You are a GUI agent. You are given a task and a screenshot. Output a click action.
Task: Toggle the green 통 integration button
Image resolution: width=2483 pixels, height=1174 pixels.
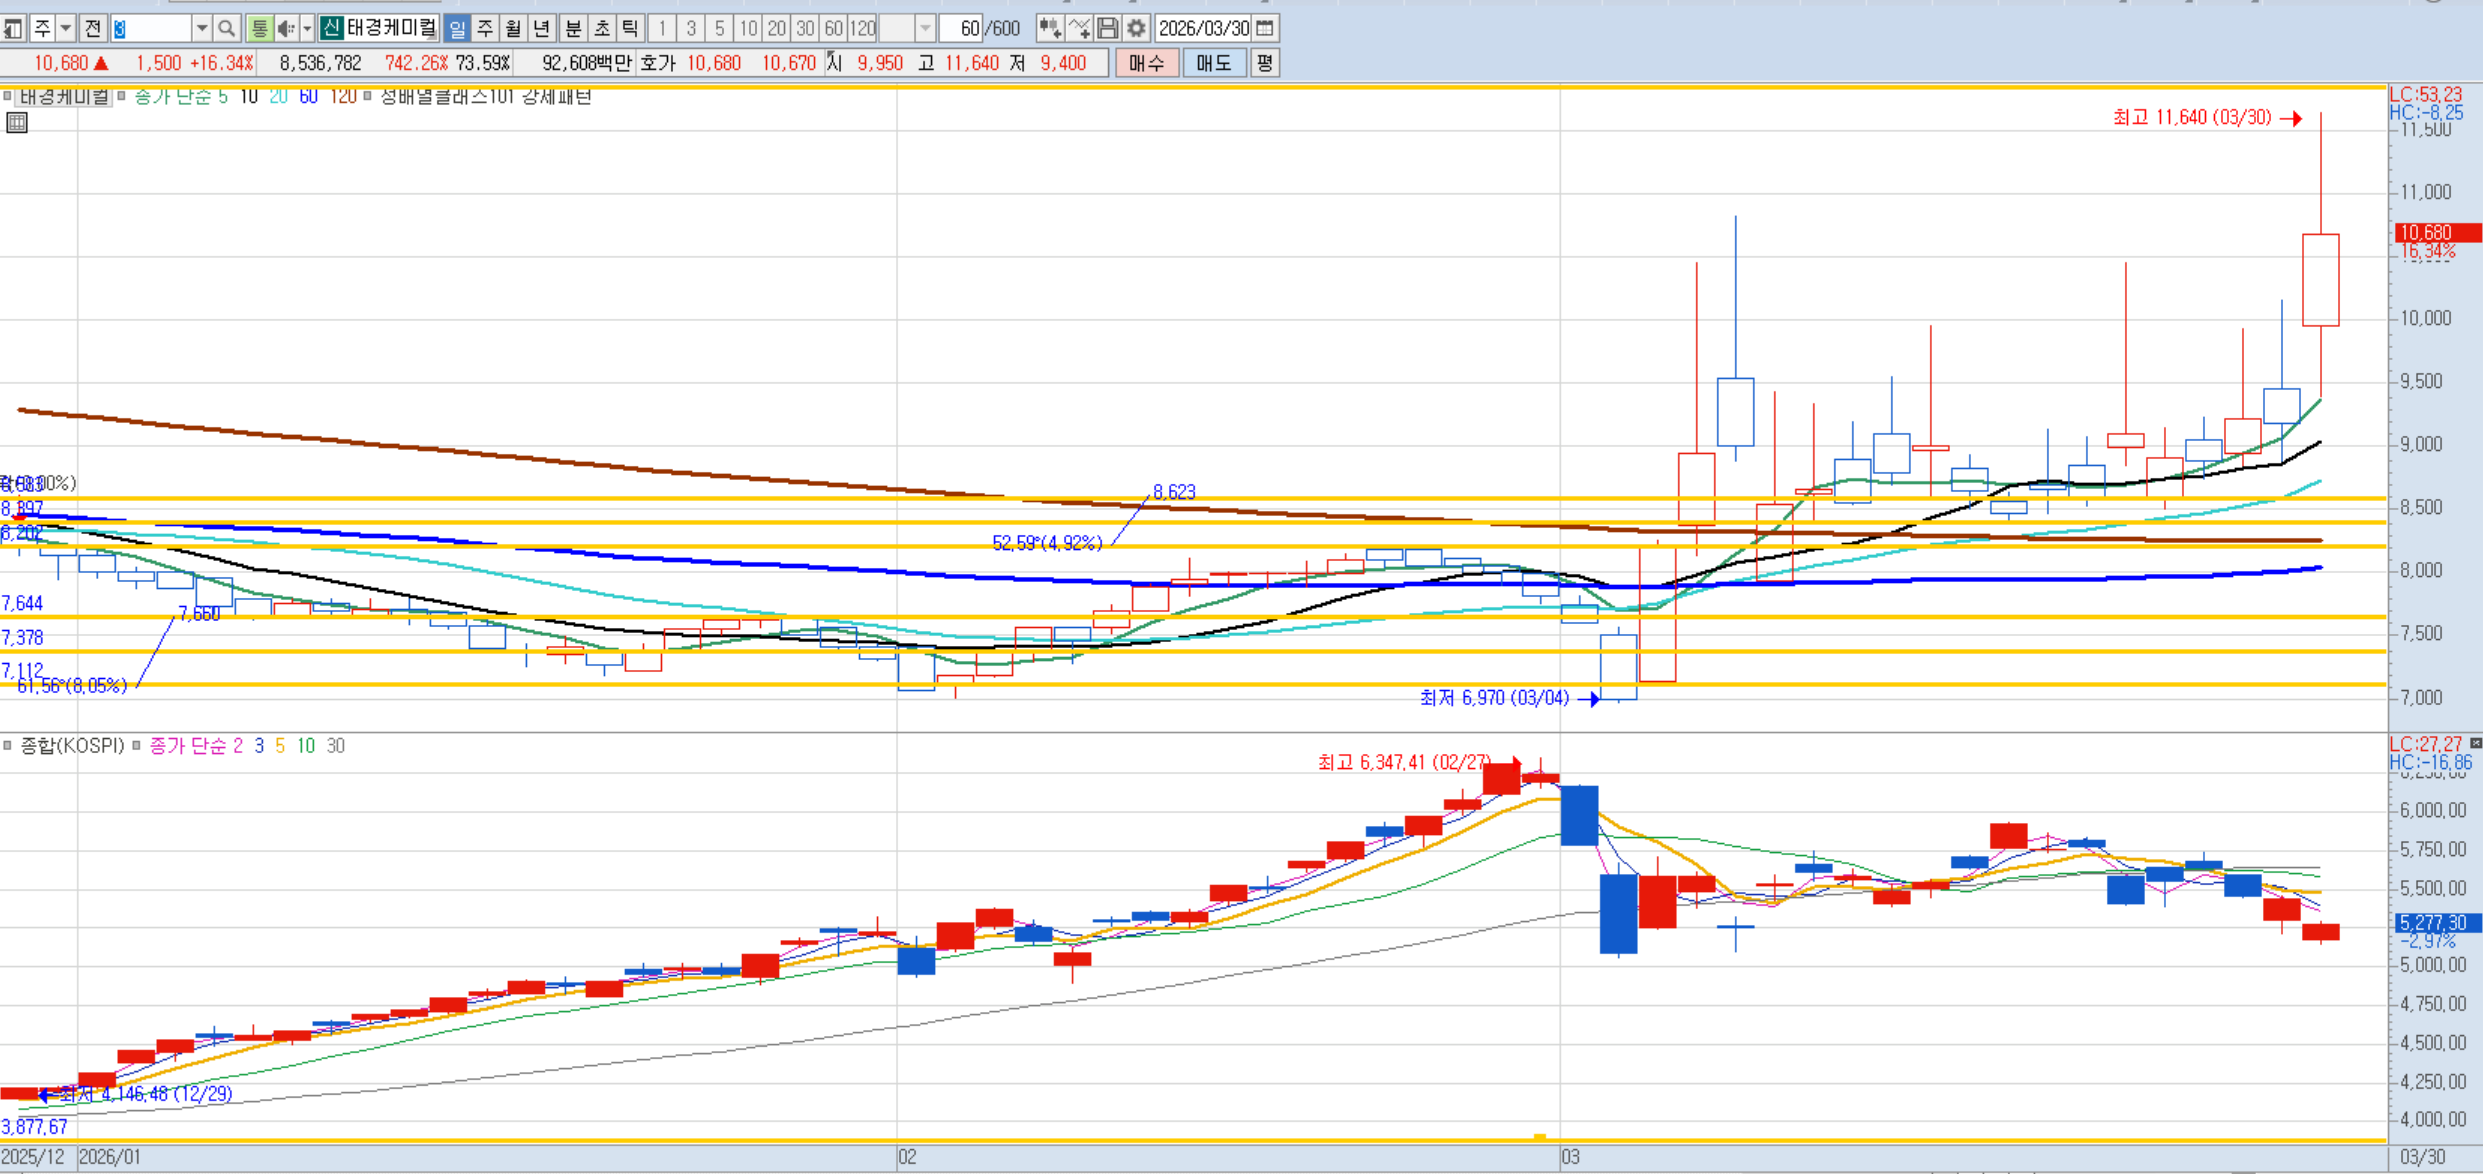259,29
